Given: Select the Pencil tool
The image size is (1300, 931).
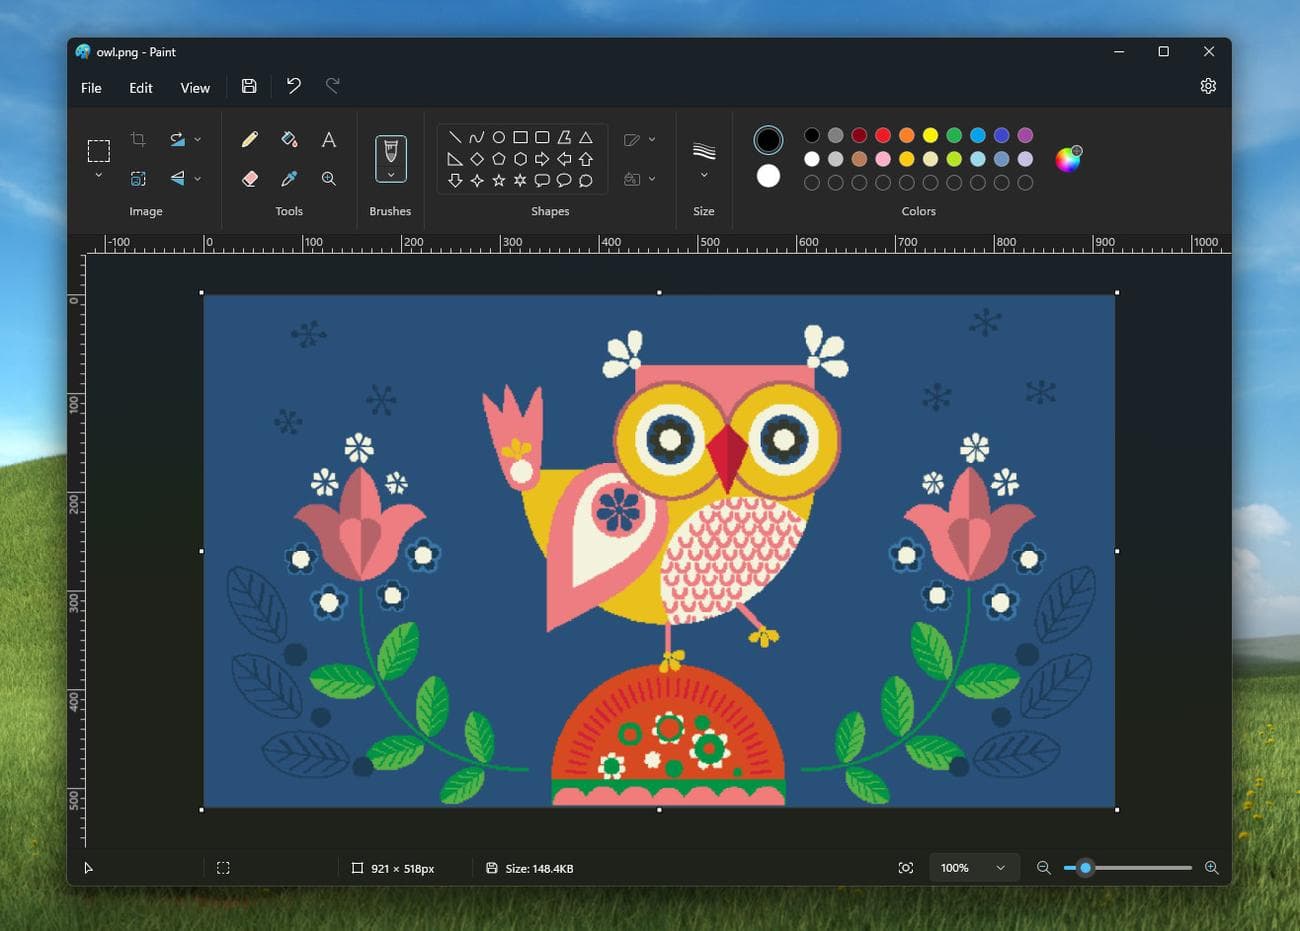Looking at the screenshot, I should coord(249,140).
